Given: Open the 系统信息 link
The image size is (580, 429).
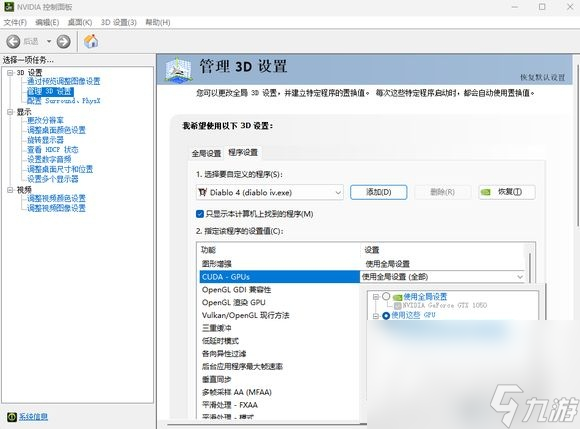Looking at the screenshot, I should coord(33,417).
